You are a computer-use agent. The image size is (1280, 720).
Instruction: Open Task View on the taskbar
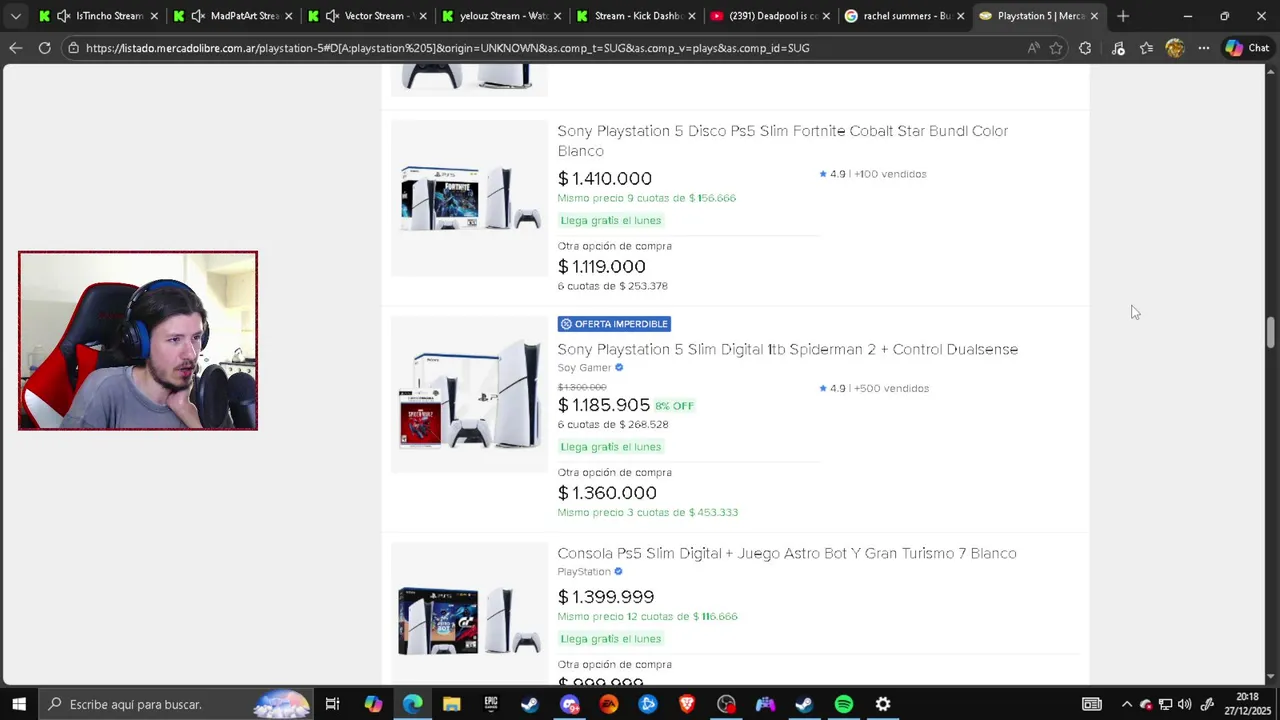point(333,704)
